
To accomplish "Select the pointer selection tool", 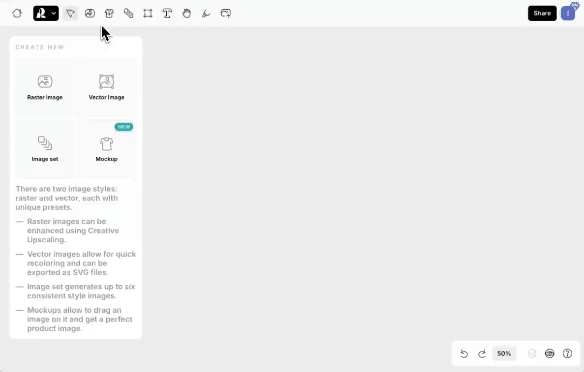I will coord(70,13).
